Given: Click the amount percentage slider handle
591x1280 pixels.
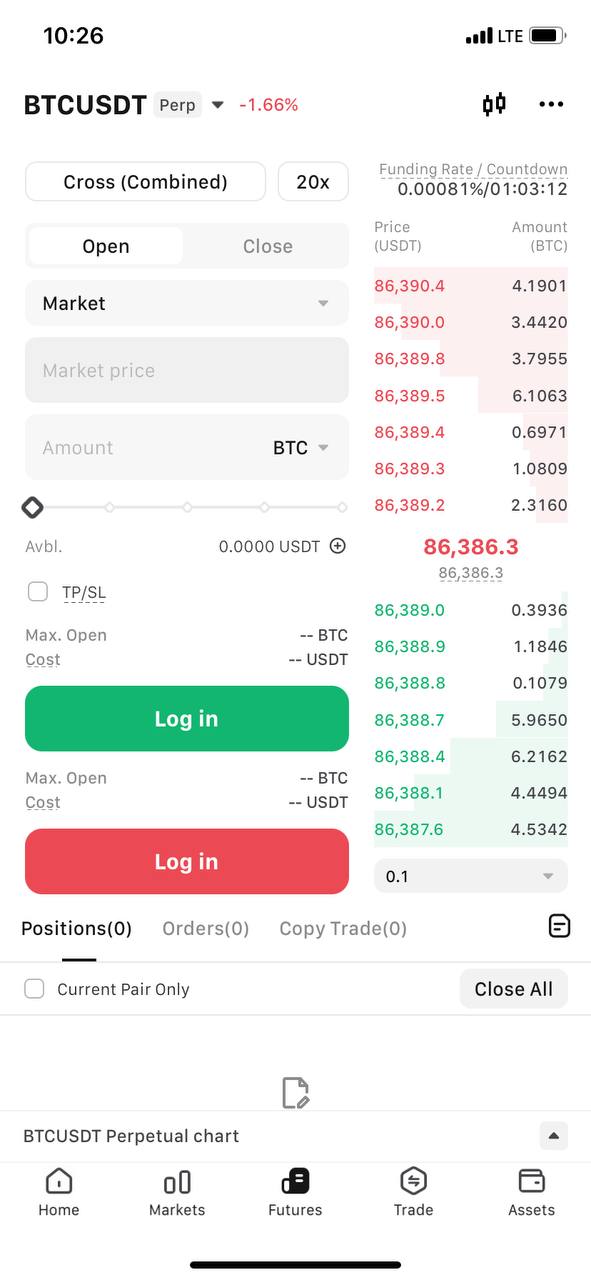Looking at the screenshot, I should coord(32,508).
